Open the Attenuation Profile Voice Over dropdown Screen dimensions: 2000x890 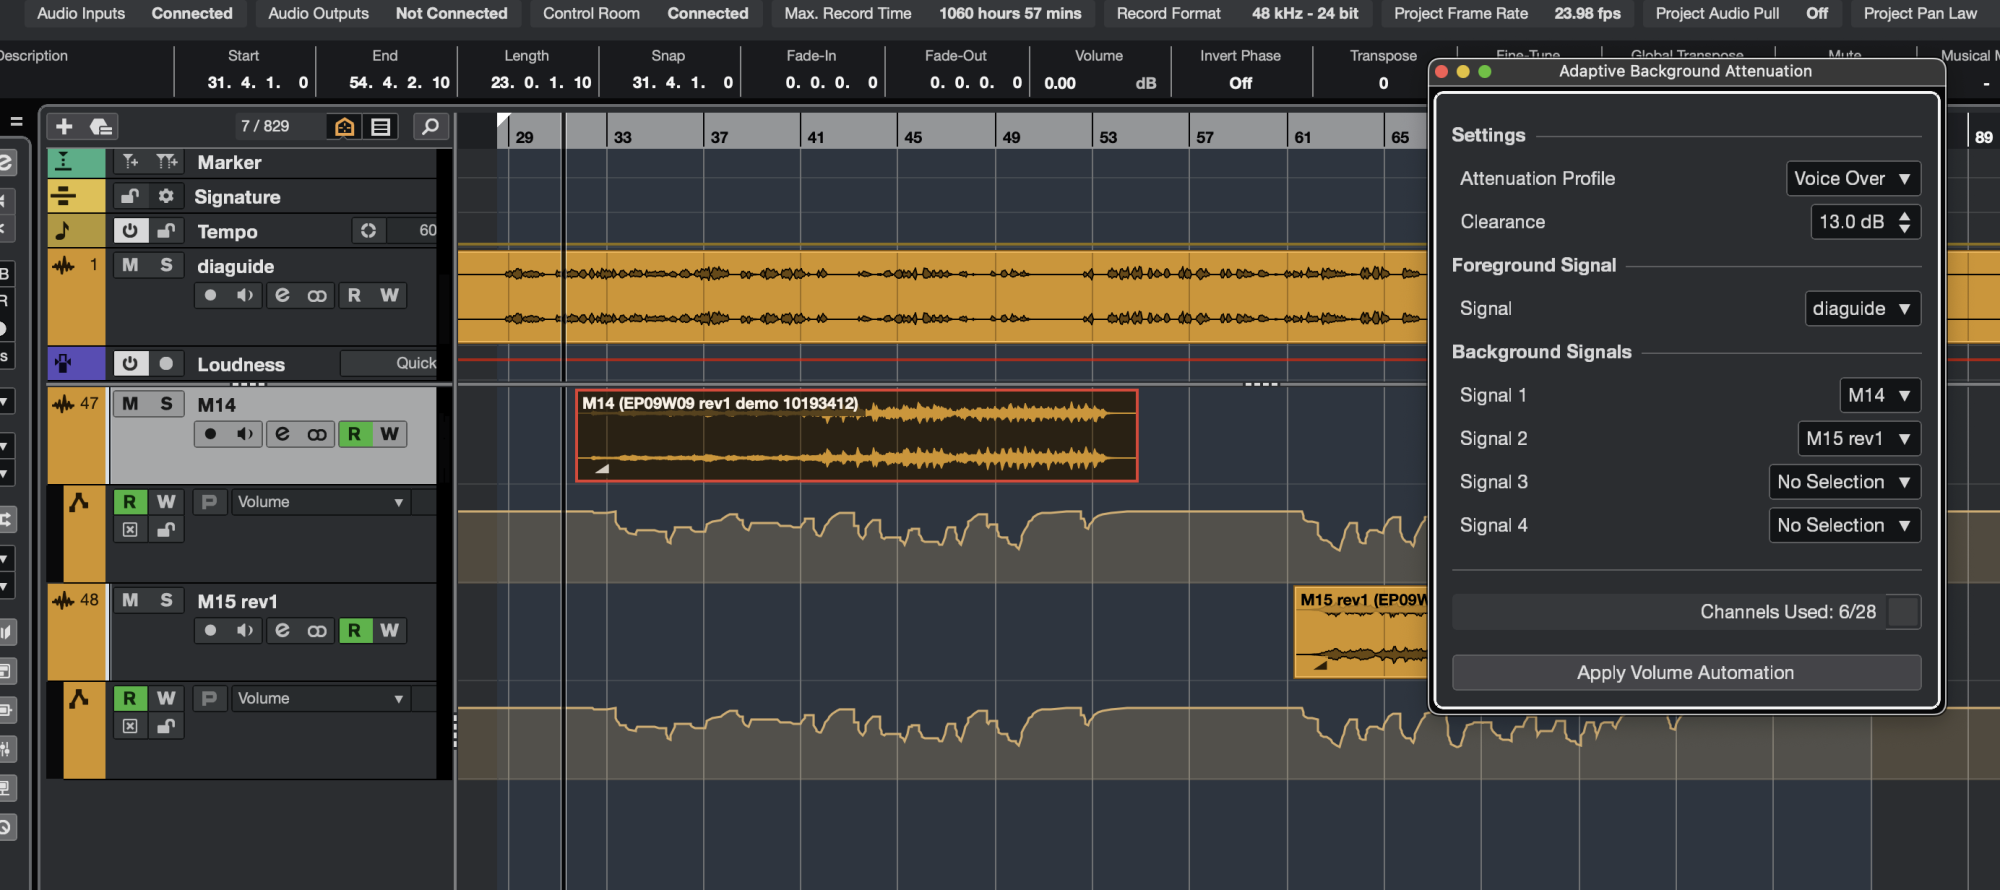coord(1853,179)
